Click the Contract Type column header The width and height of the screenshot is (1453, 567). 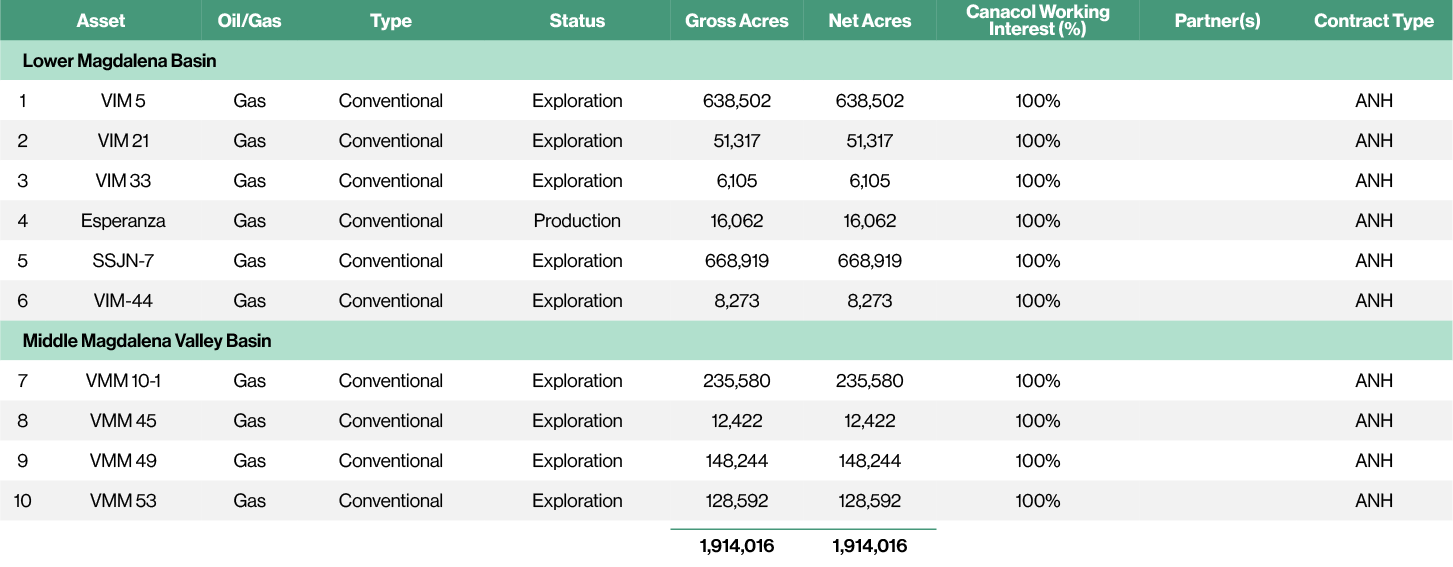1373,21
